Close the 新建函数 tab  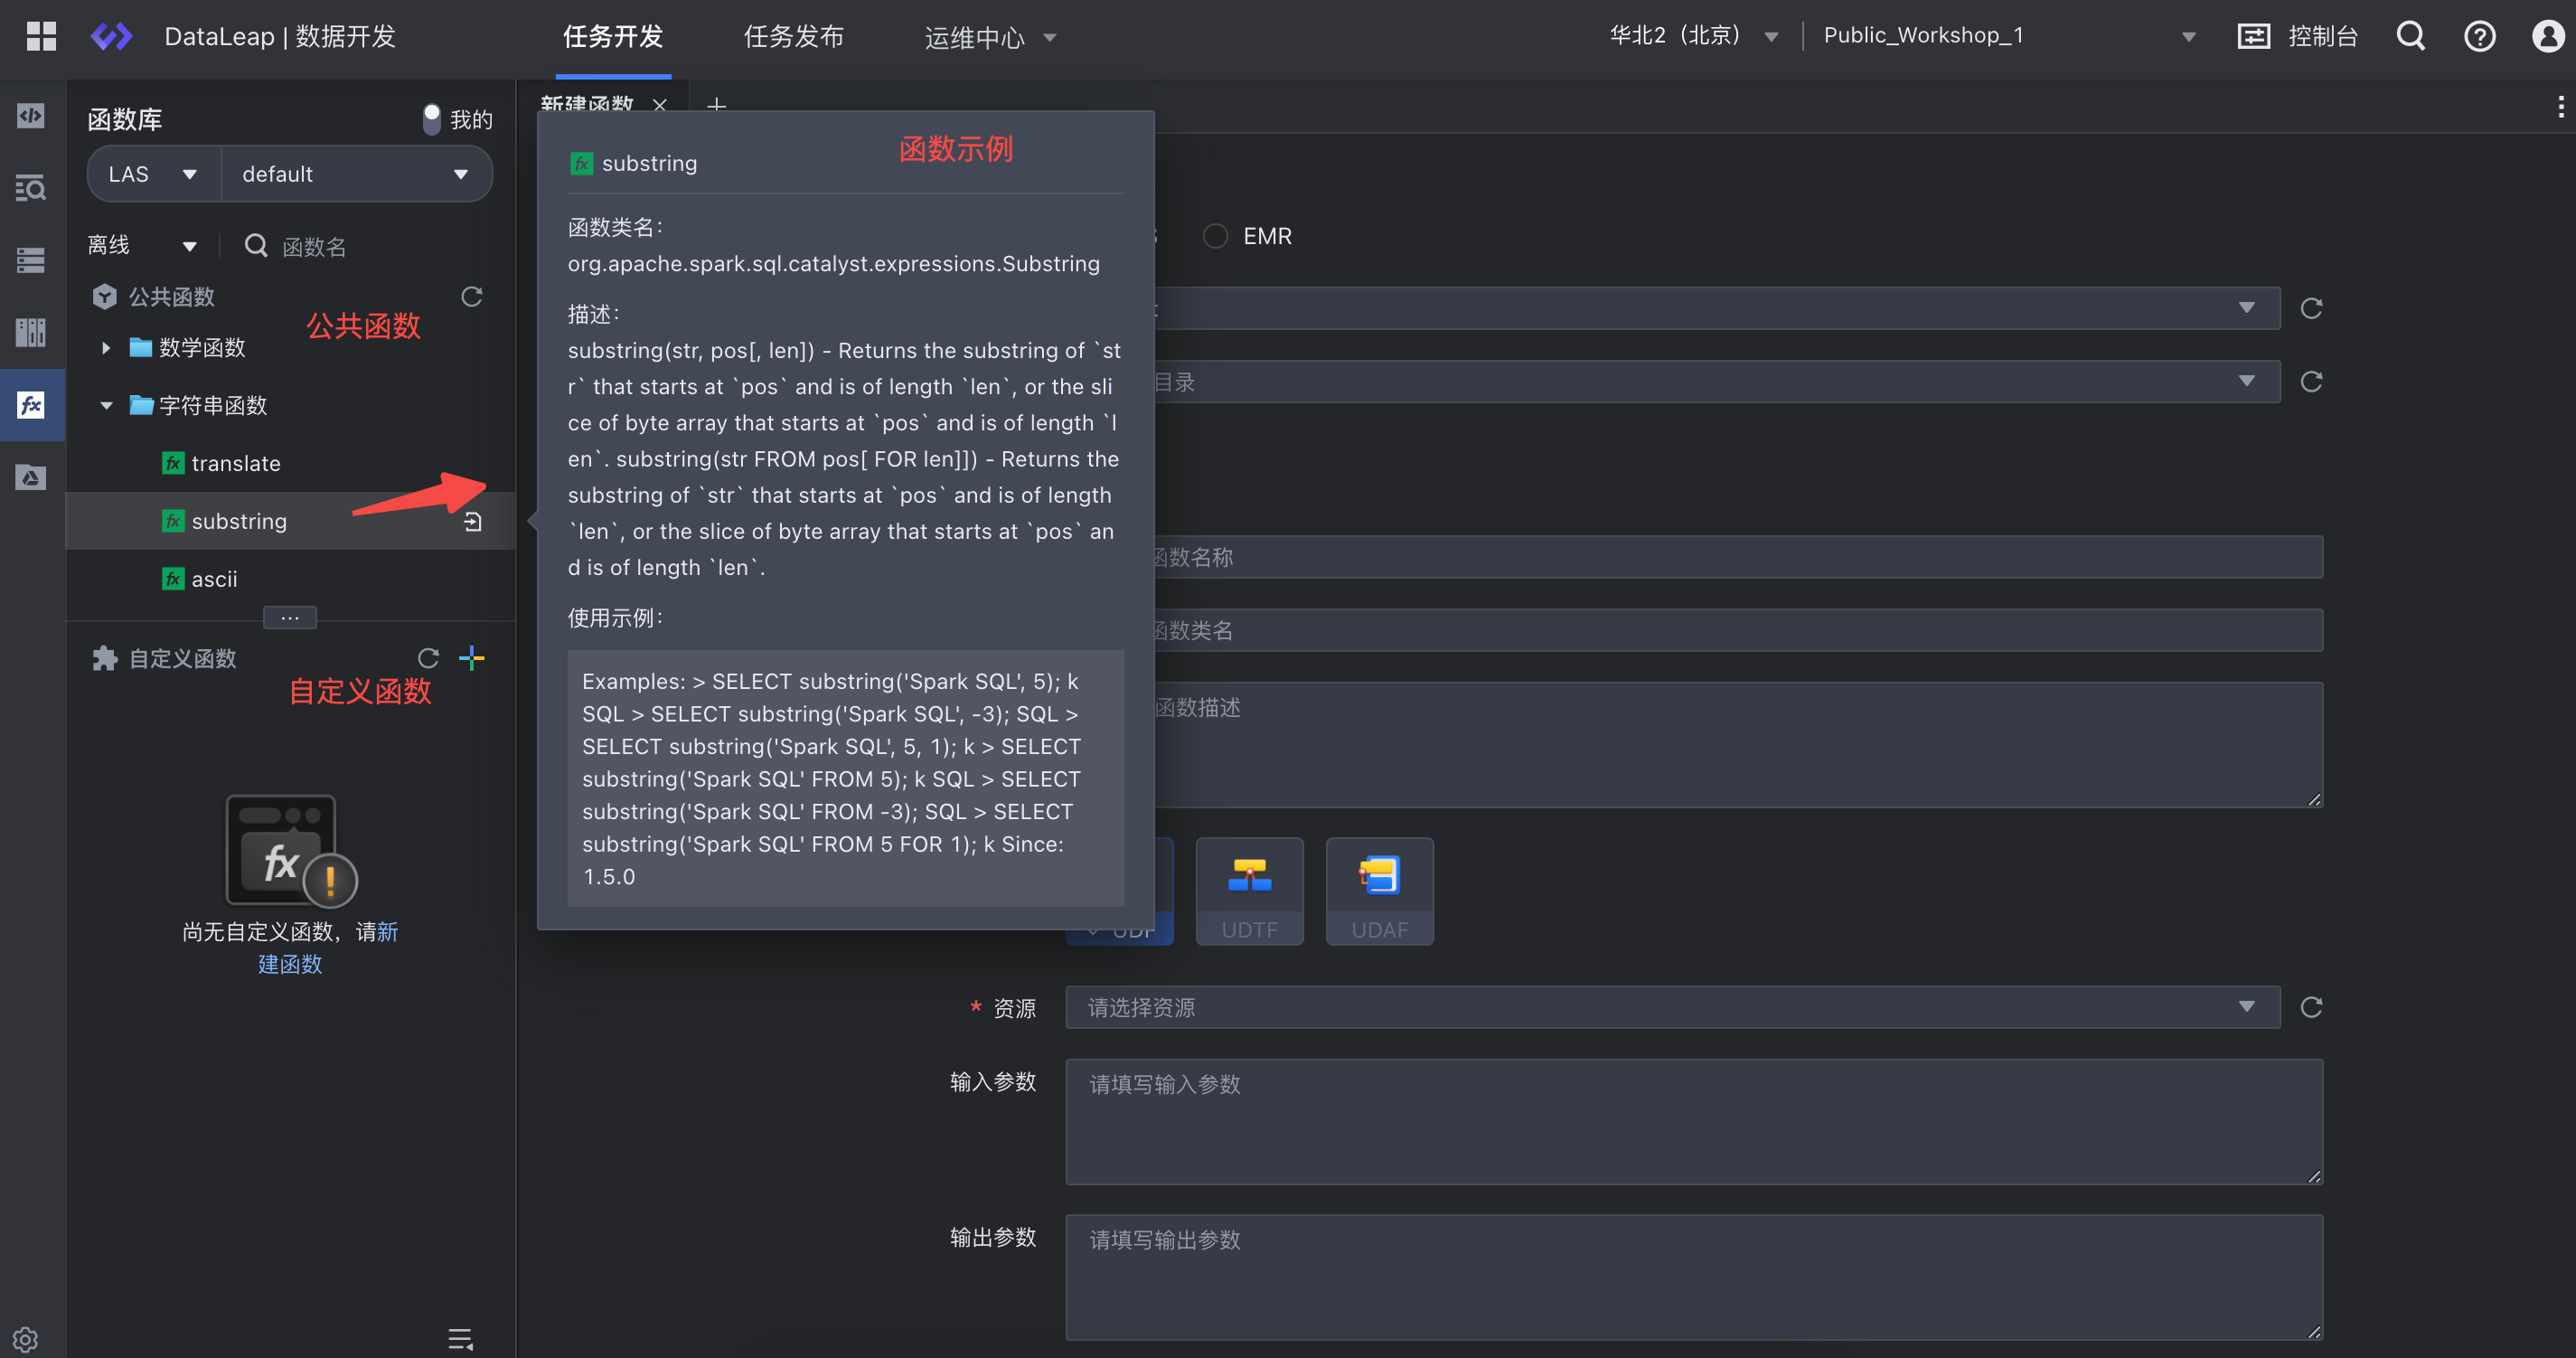[x=659, y=105]
